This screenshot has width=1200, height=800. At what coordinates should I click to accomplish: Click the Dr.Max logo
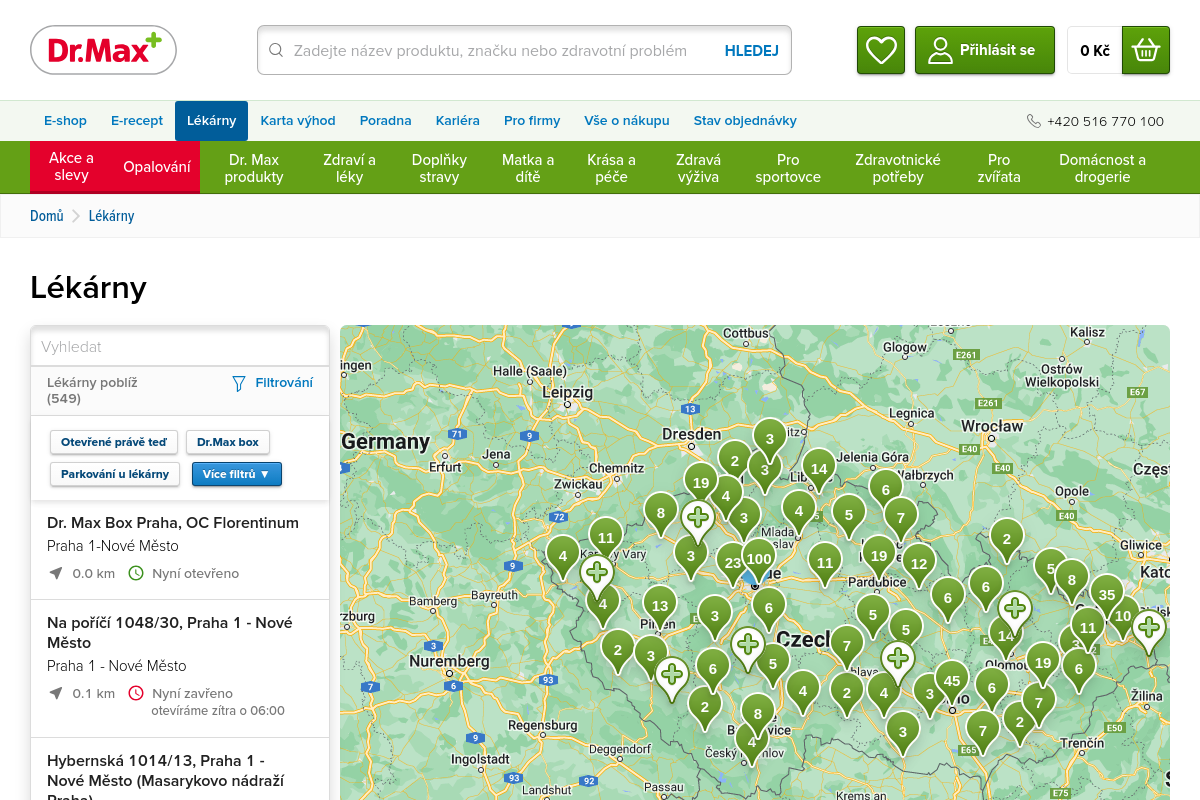103,50
